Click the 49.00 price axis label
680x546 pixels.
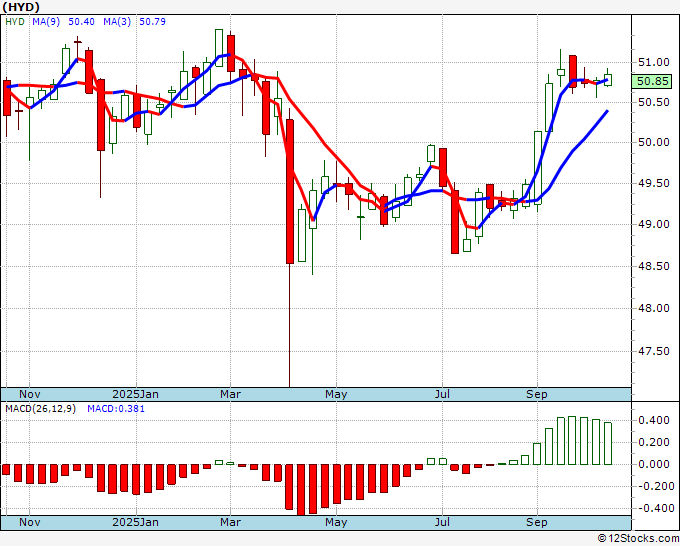654,224
